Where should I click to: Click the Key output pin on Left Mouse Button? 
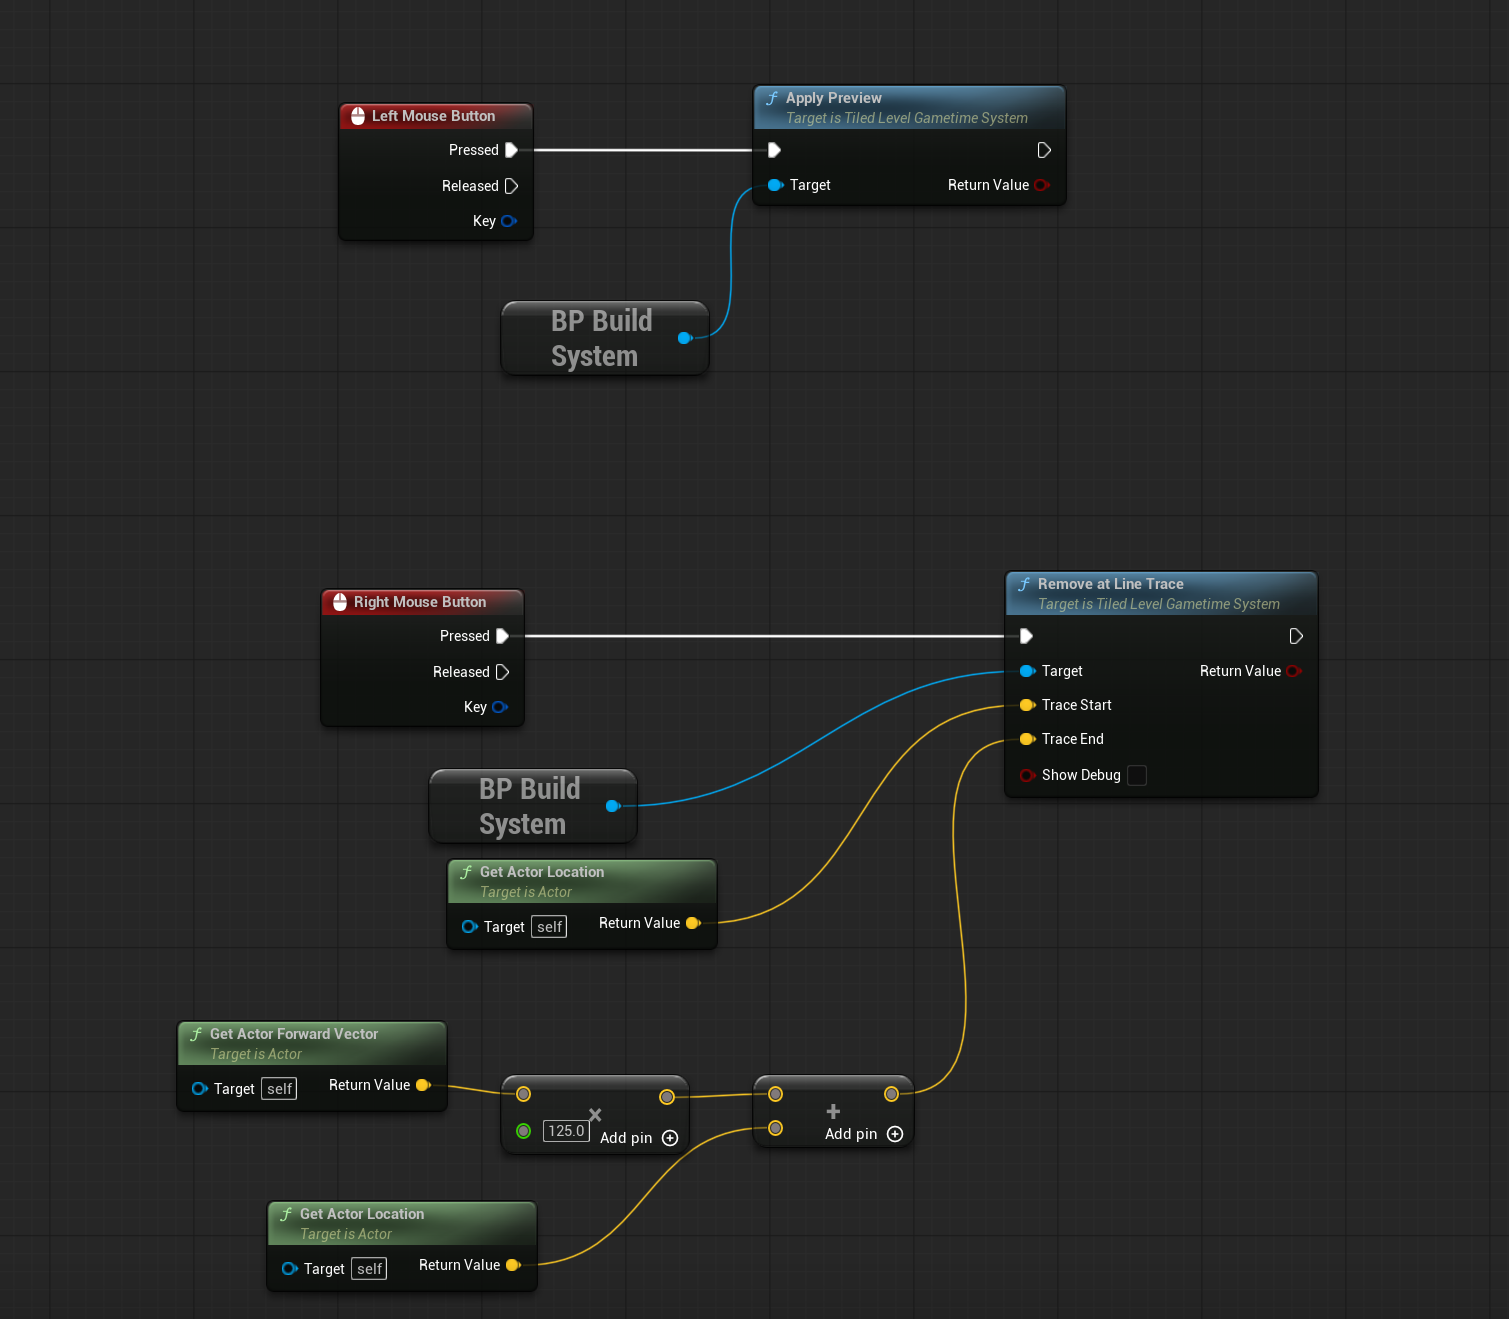point(508,221)
